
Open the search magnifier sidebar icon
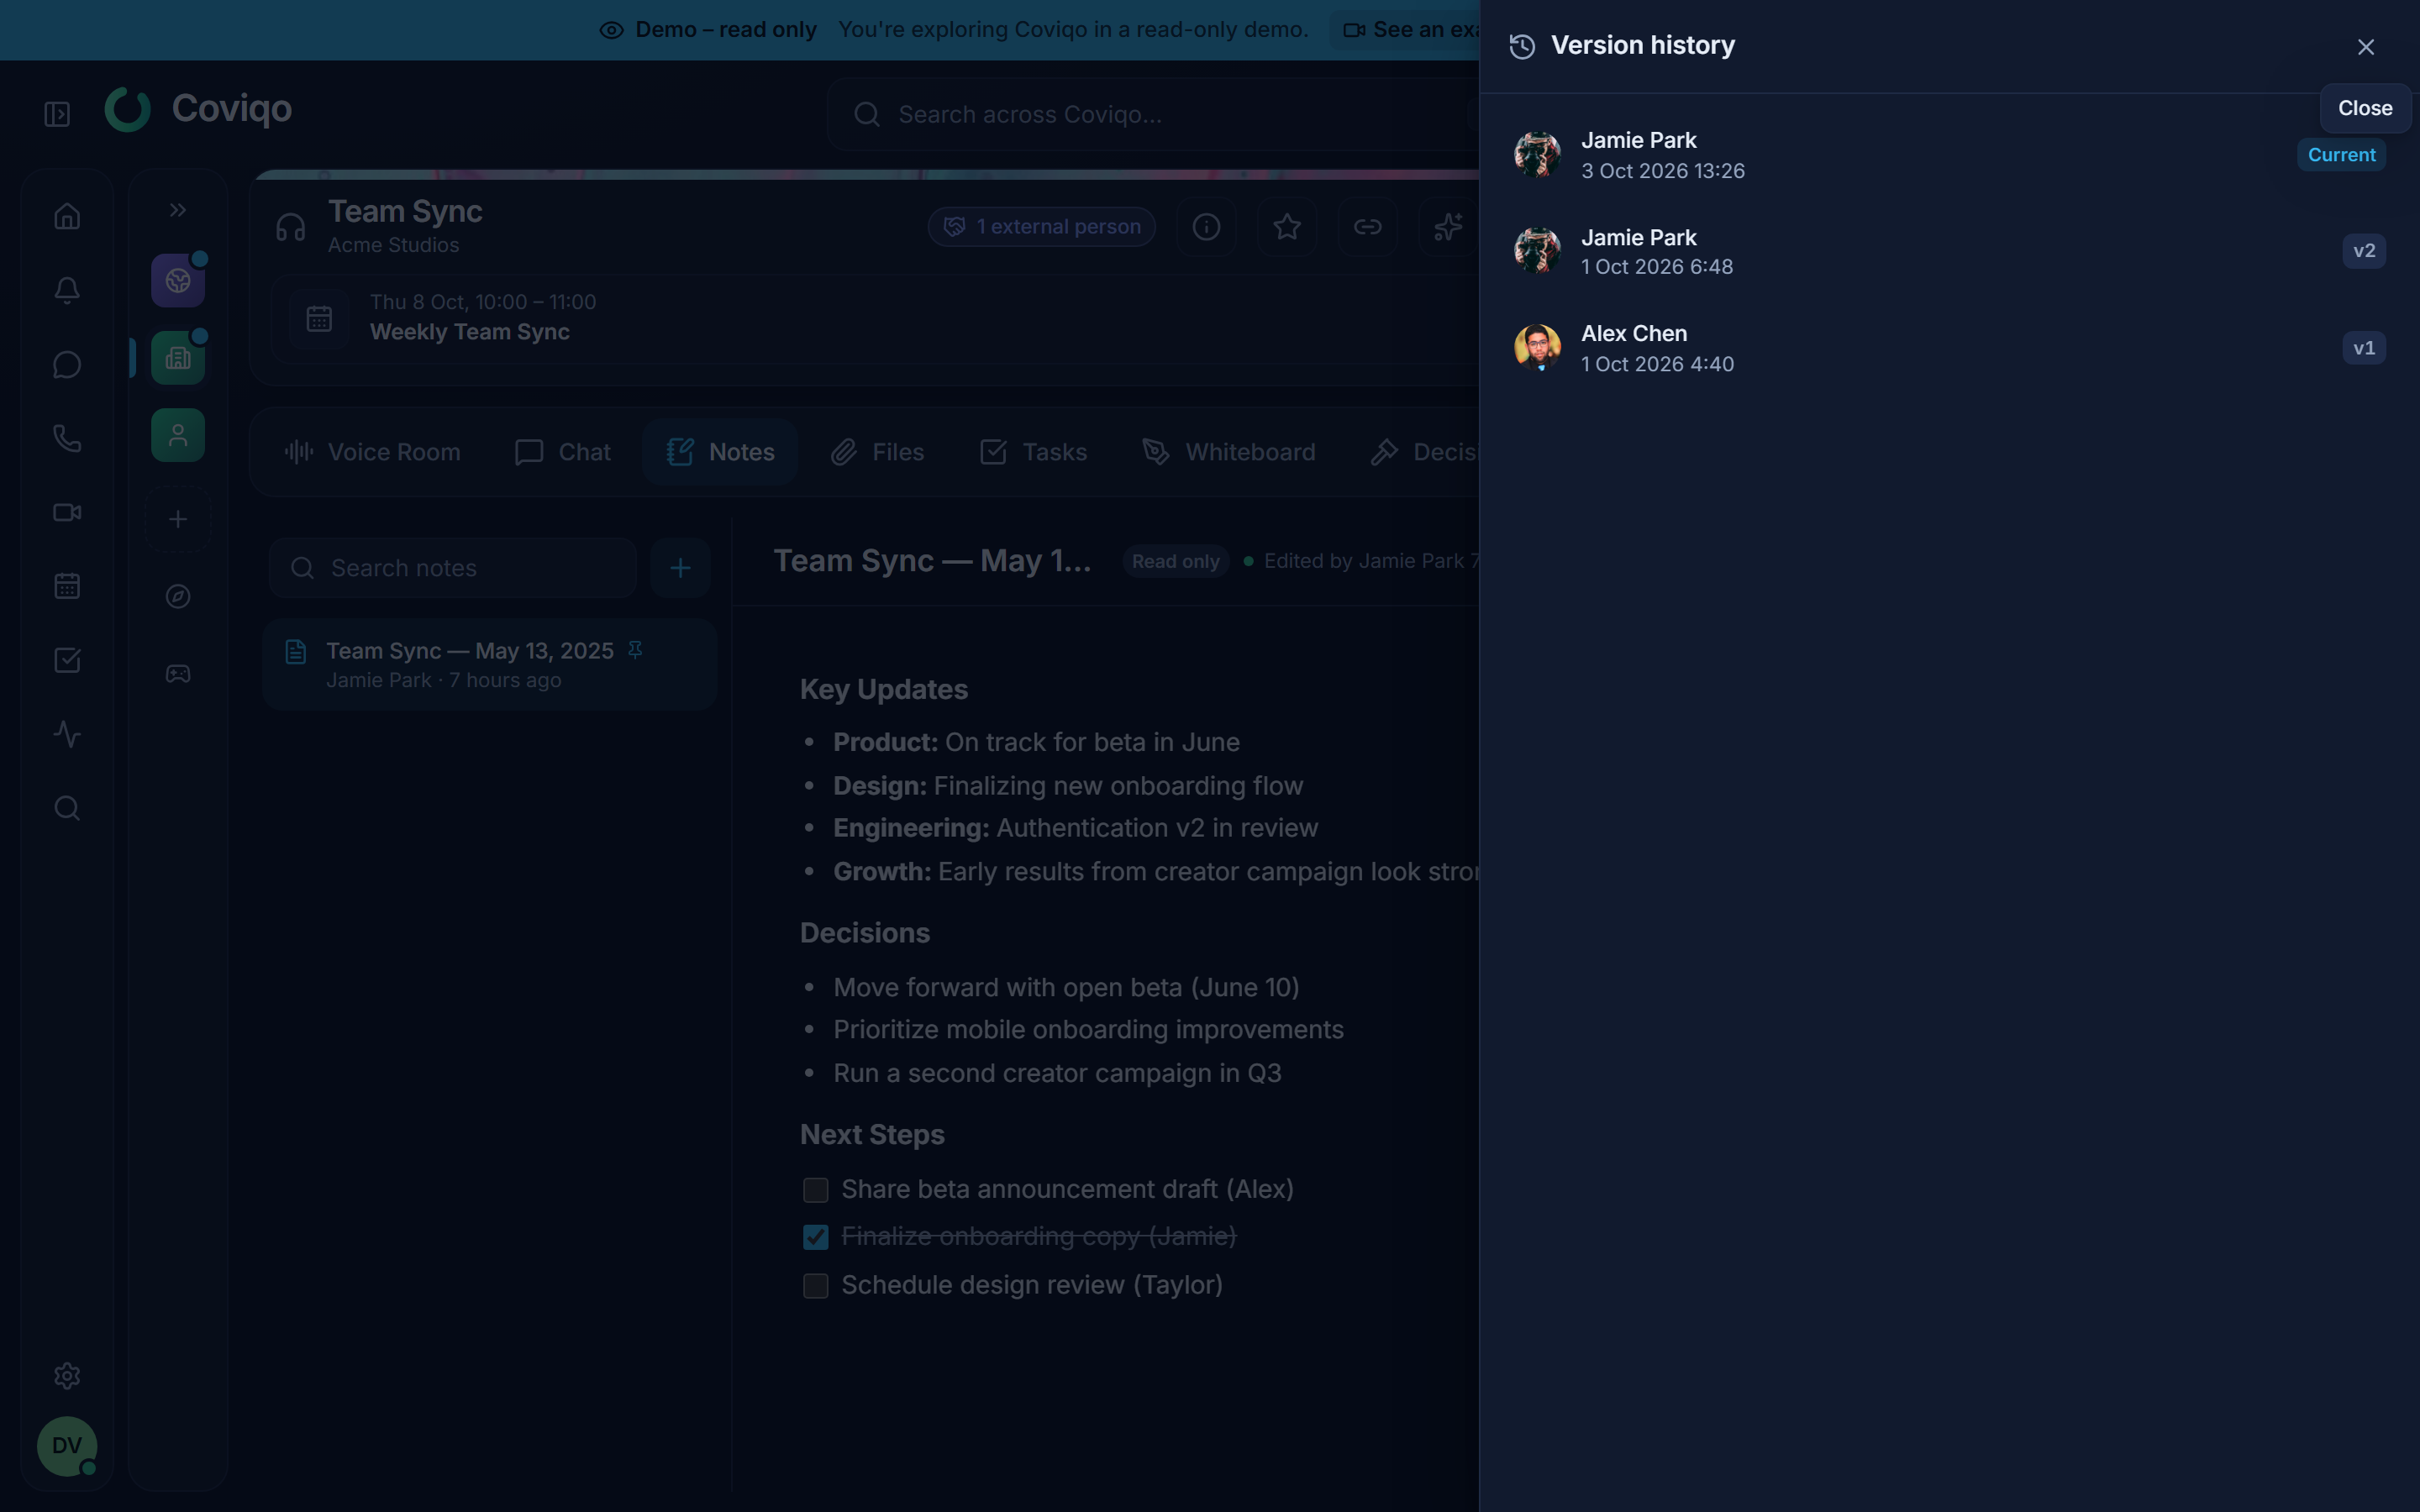coord(67,808)
